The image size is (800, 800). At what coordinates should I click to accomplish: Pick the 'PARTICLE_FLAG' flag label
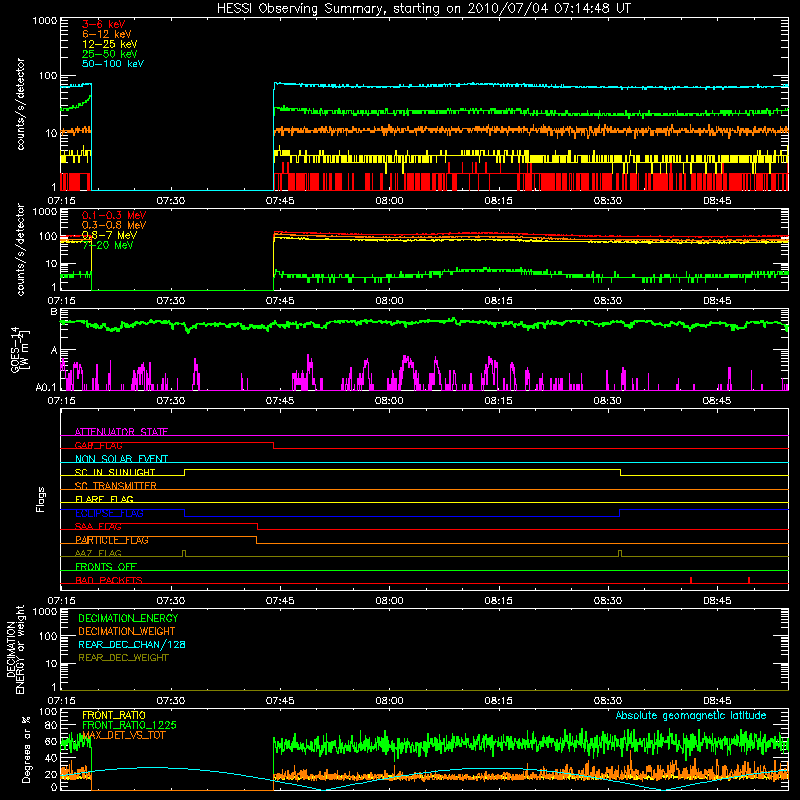click(x=112, y=540)
